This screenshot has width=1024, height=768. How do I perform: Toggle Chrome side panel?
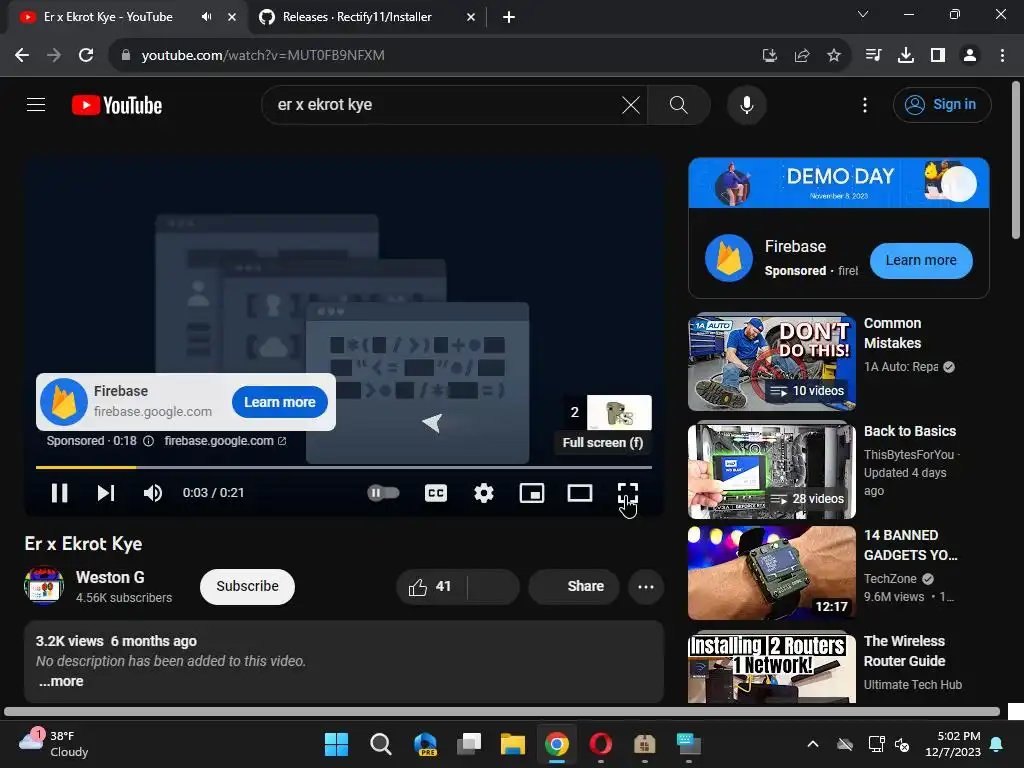938,56
